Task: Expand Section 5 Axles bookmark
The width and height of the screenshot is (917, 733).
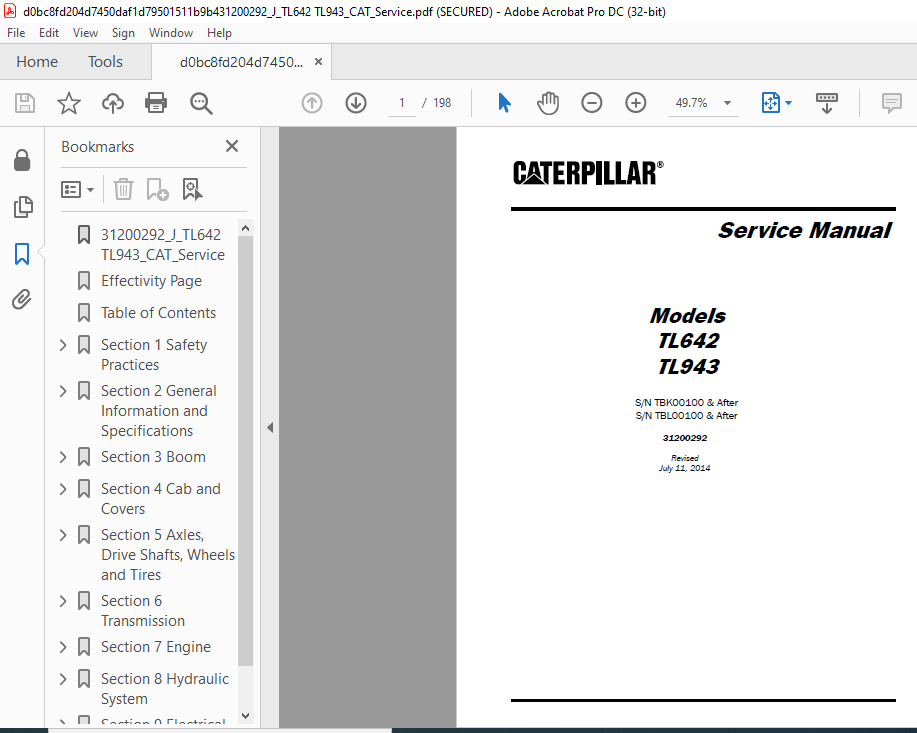Action: (63, 535)
